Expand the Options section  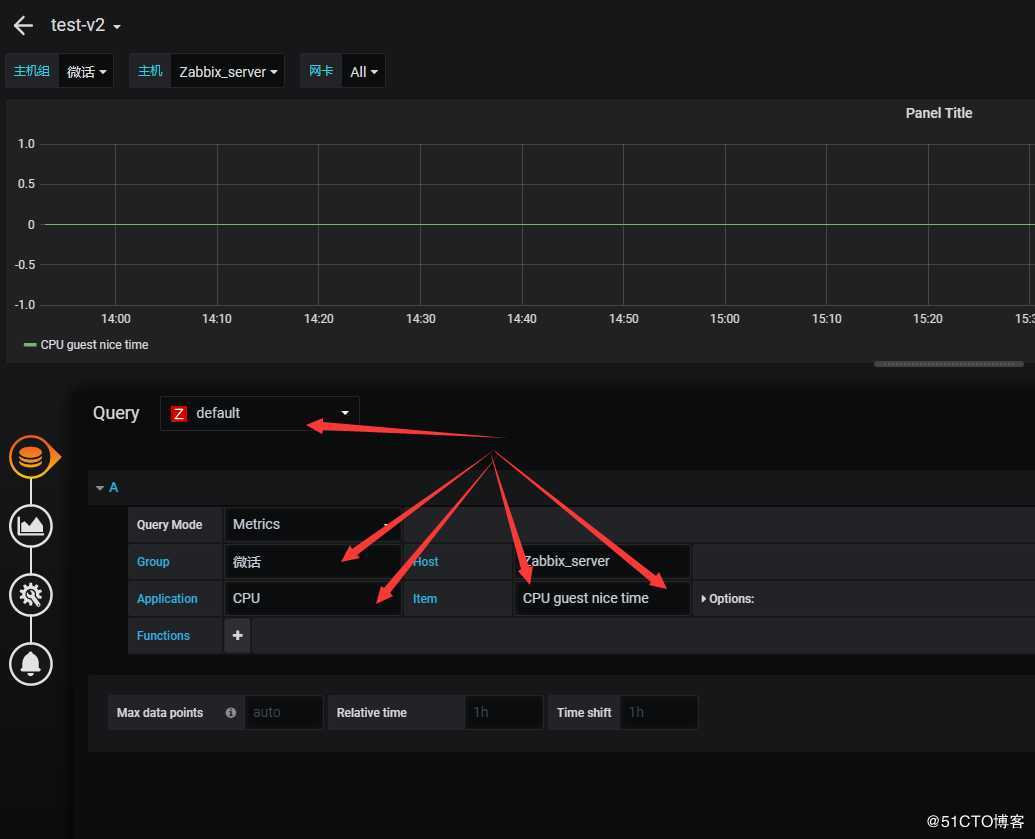pyautogui.click(x=727, y=599)
